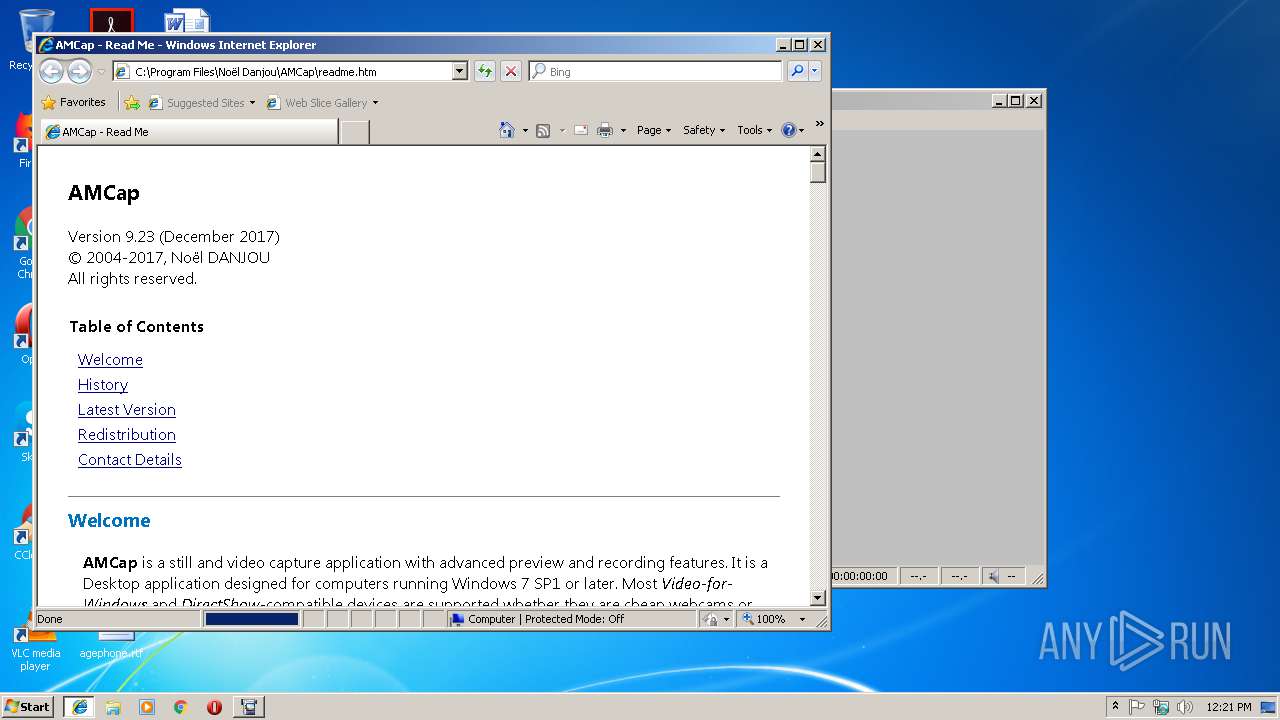Click the Bing search magnifier button
This screenshot has width=1280, height=720.
(797, 71)
